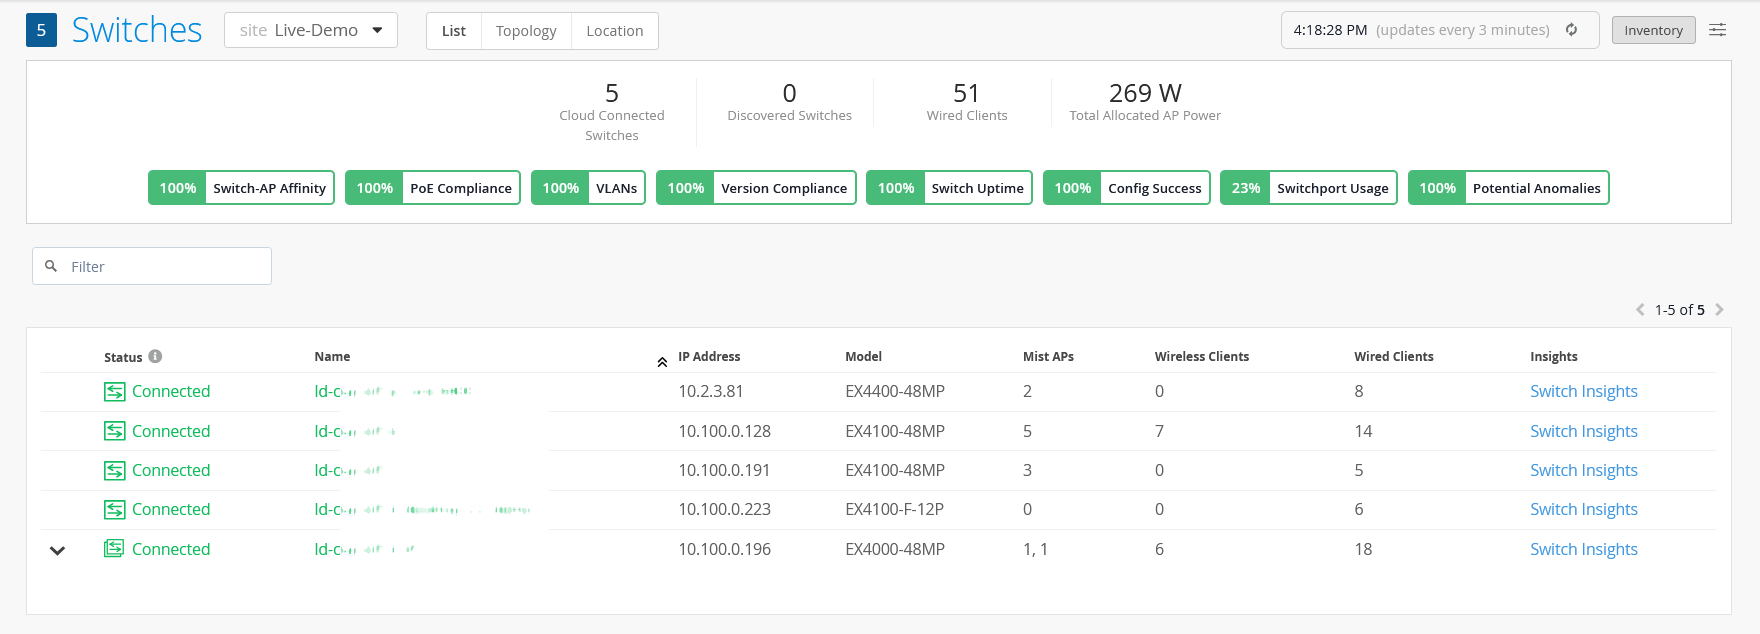Click the Status column header
Image resolution: width=1760 pixels, height=634 pixels.
coord(123,357)
